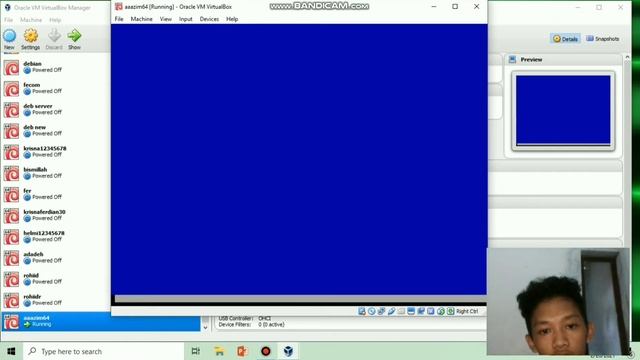Launch File Explorer from the taskbar
Image resolution: width=640 pixels, height=360 pixels.
219,351
